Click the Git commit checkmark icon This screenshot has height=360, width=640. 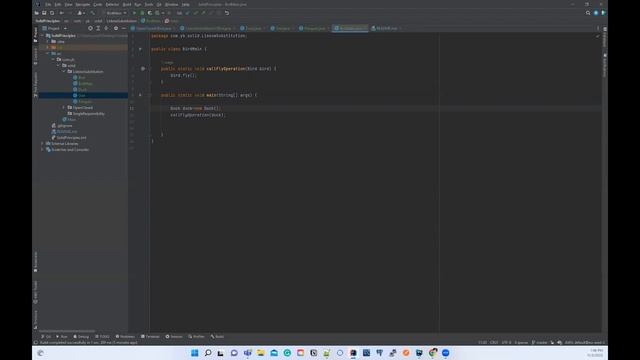196,13
